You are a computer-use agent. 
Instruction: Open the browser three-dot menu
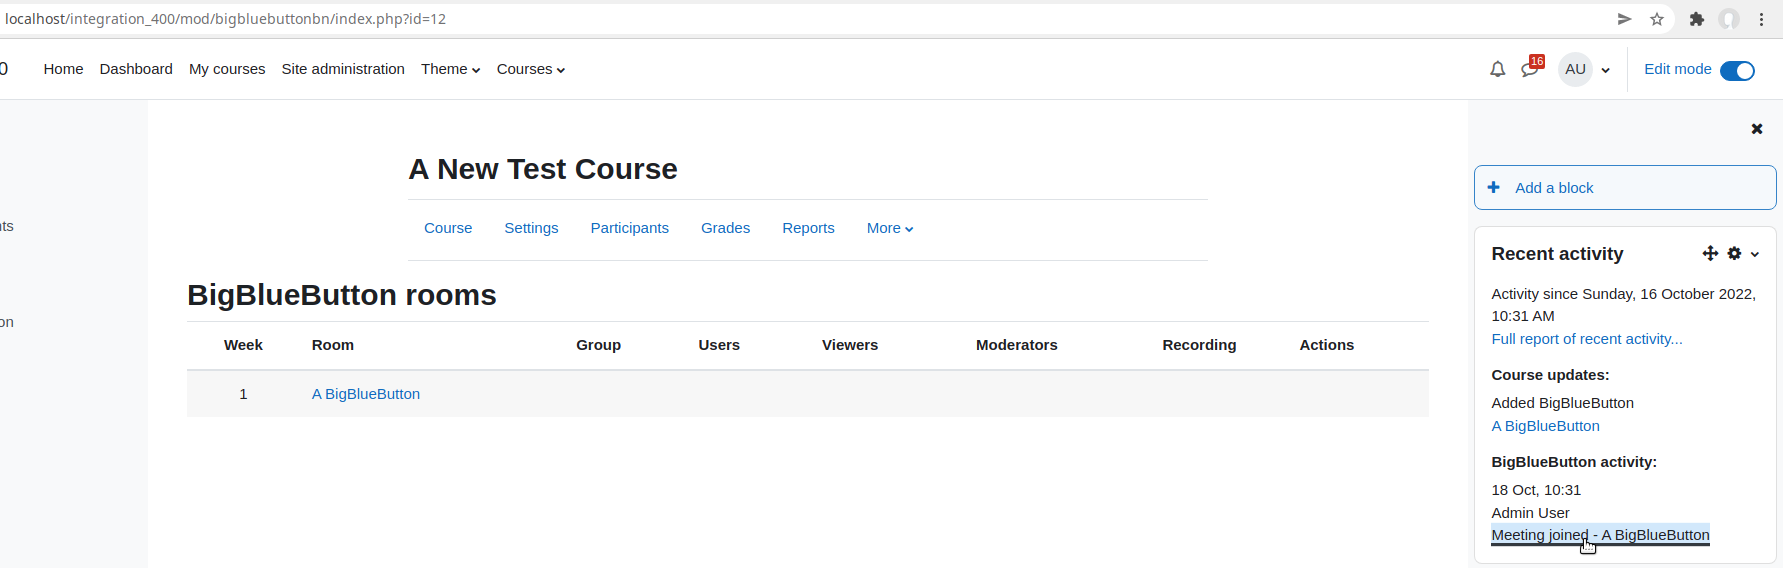[x=1761, y=19]
